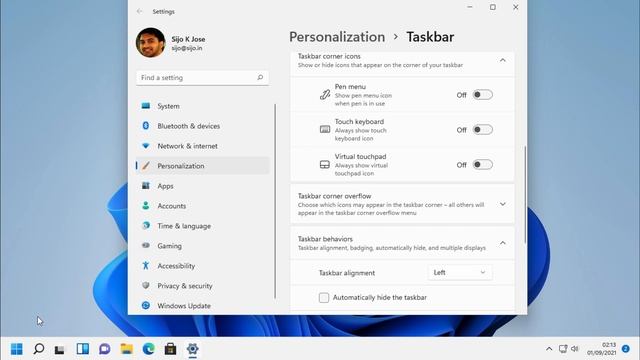Click the Personalization brush icon
Image resolution: width=640 pixels, height=360 pixels.
point(146,166)
